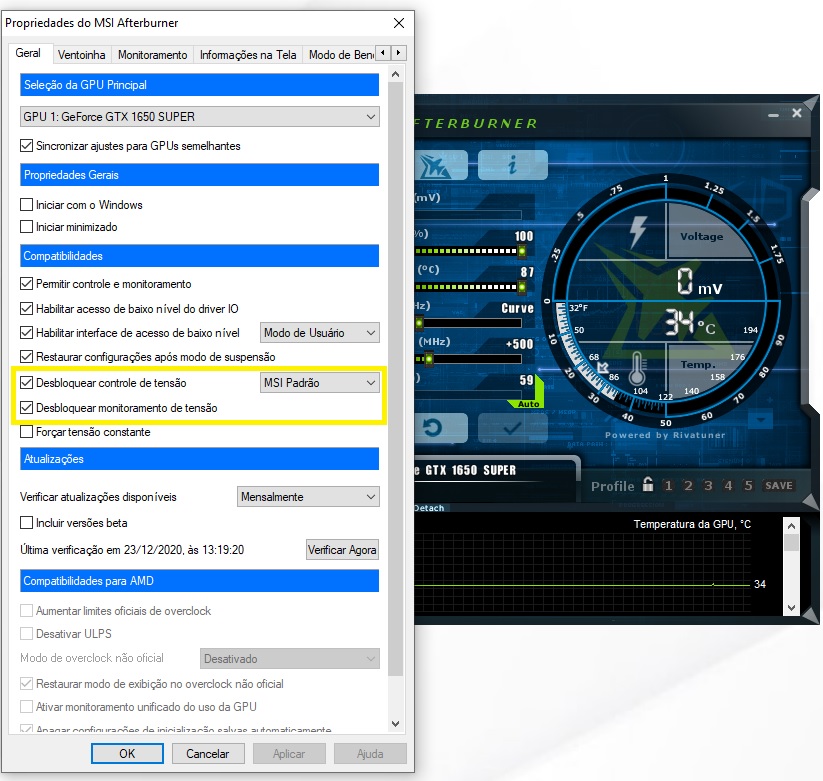Open the Mensalmente update frequency dropdown
This screenshot has width=823, height=781.
click(x=308, y=497)
